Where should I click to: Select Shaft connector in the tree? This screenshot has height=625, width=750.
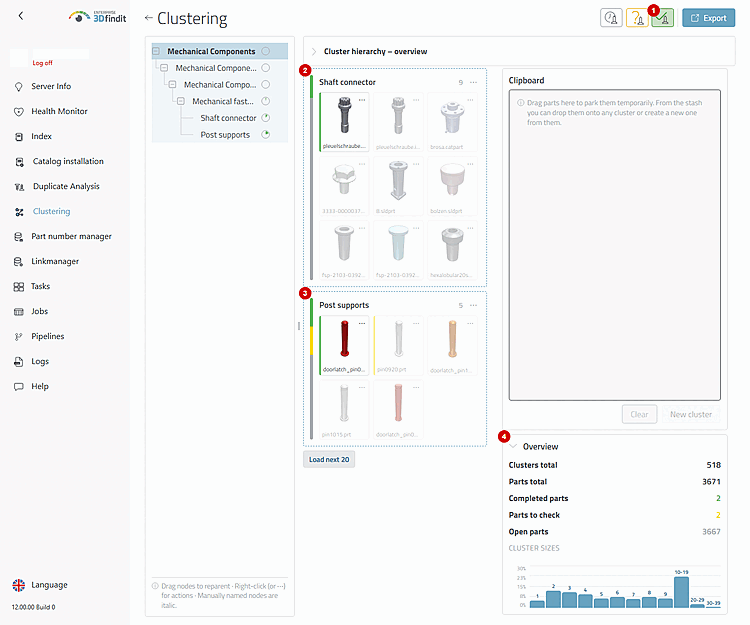point(228,118)
